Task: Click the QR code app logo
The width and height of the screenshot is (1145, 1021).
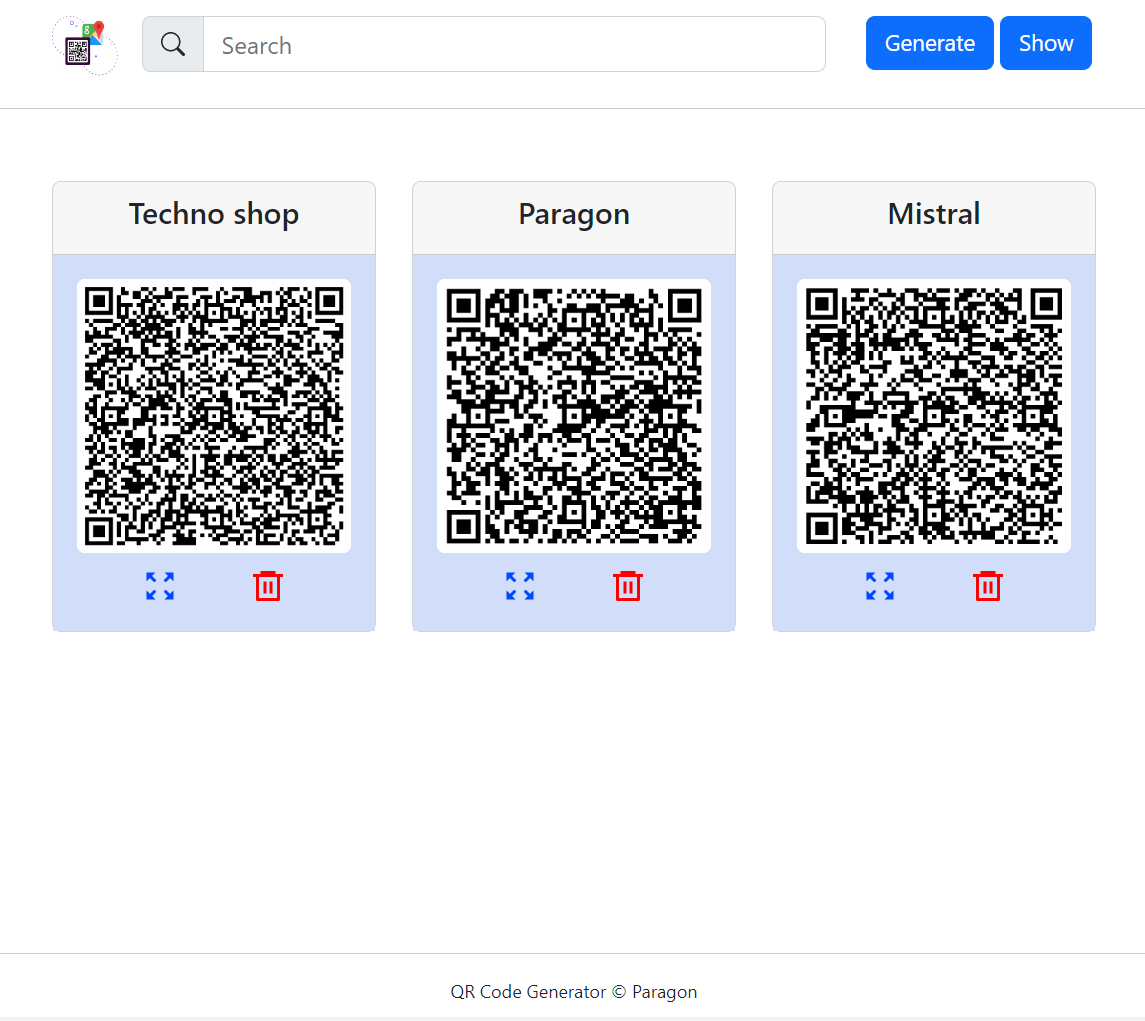Action: pyautogui.click(x=84, y=45)
